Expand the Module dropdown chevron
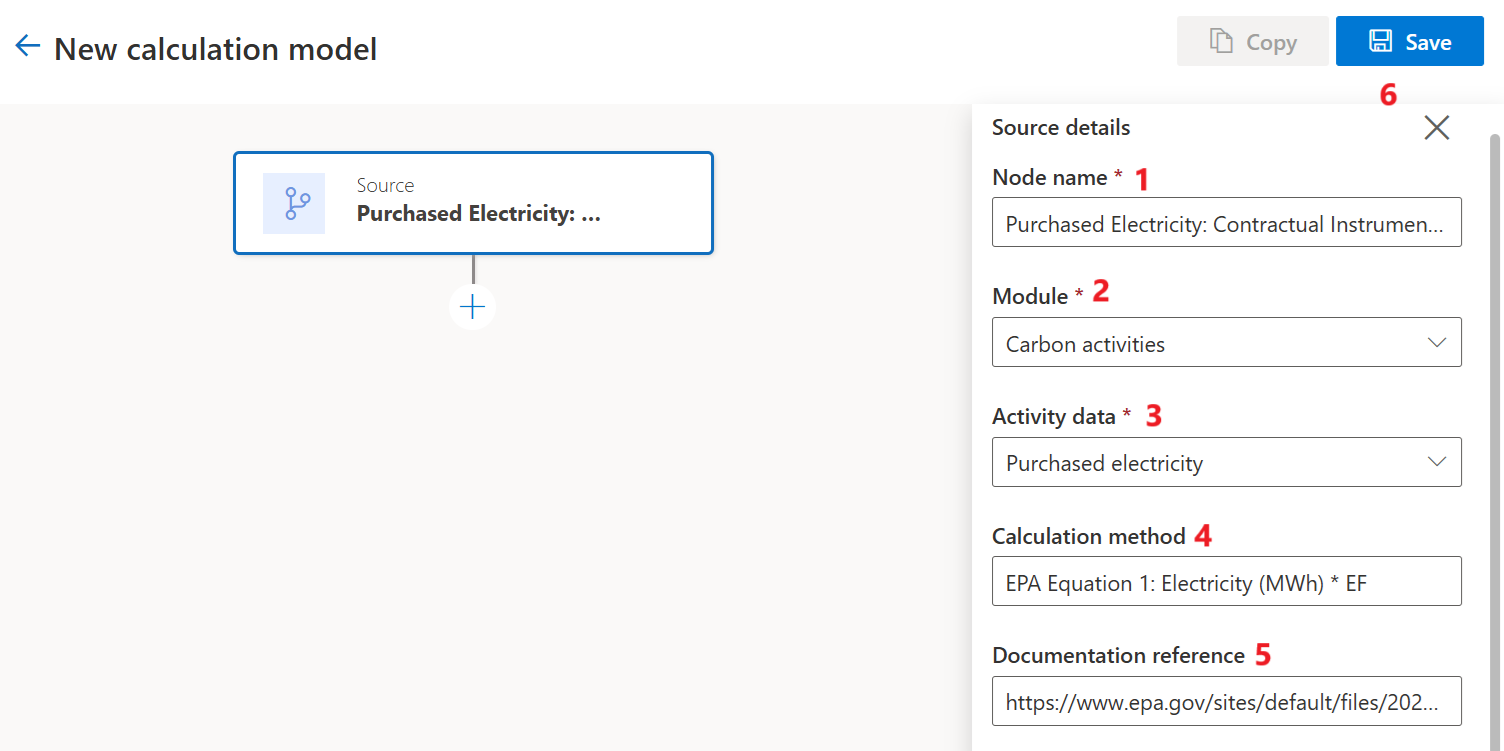This screenshot has height=751, width=1504. pyautogui.click(x=1436, y=343)
